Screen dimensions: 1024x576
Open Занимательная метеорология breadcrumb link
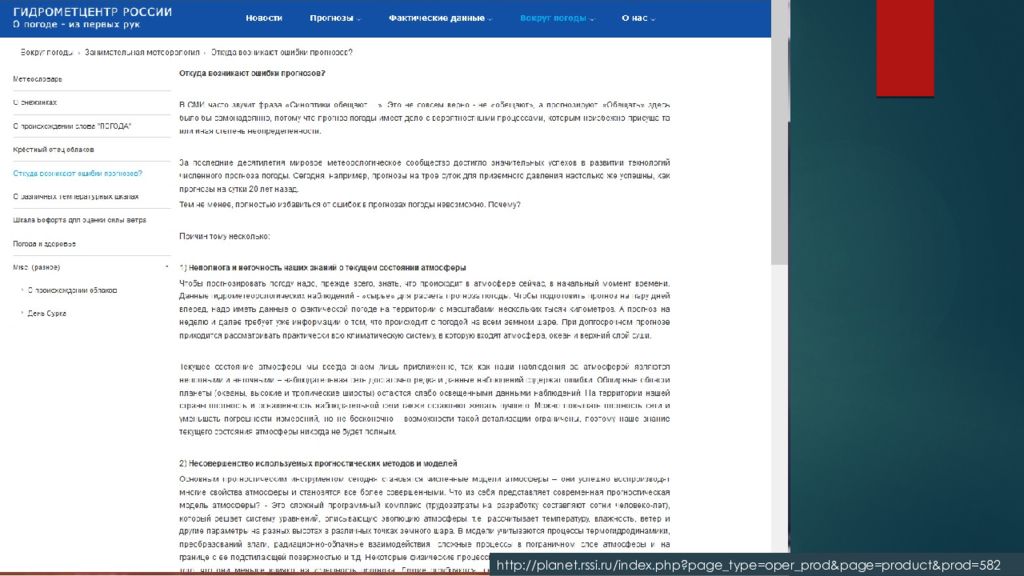pos(142,52)
